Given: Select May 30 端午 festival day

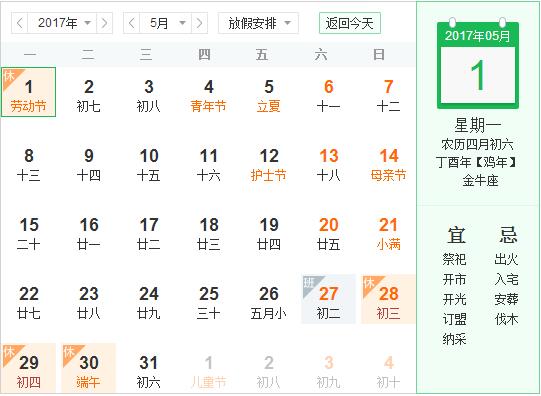Looking at the screenshot, I should tap(89, 368).
